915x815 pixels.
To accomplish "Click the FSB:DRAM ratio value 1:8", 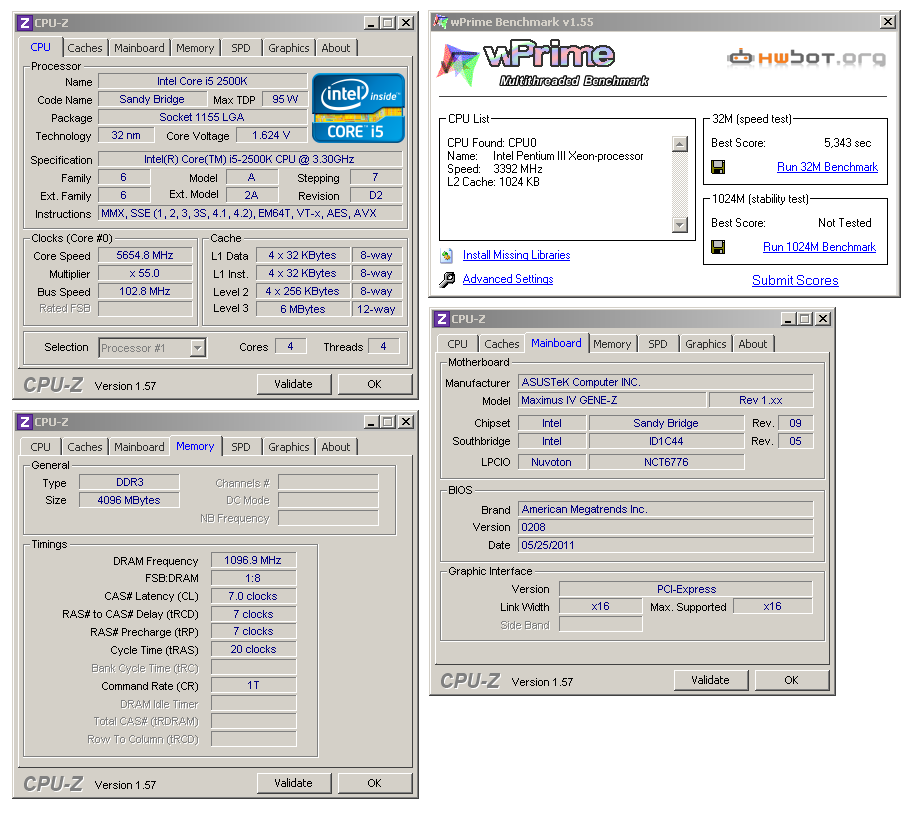I will tap(253, 579).
